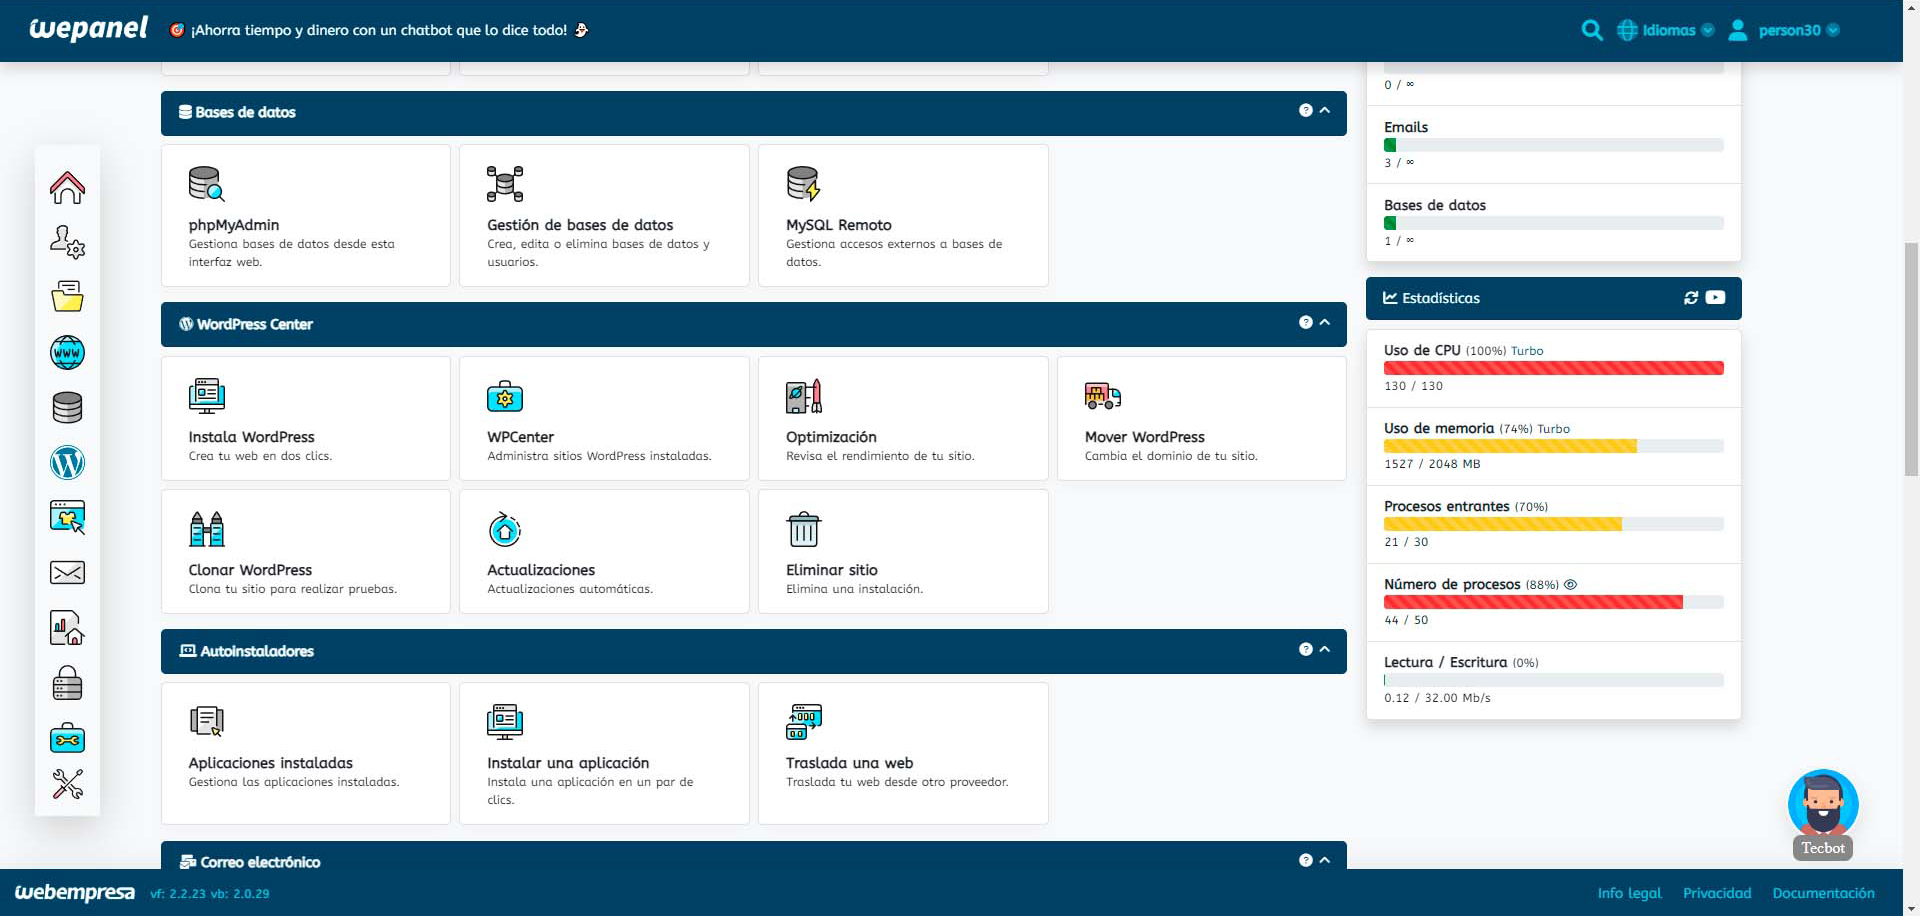Click the Uso de memoria progress bar
The height and width of the screenshot is (916, 1920).
click(1553, 446)
